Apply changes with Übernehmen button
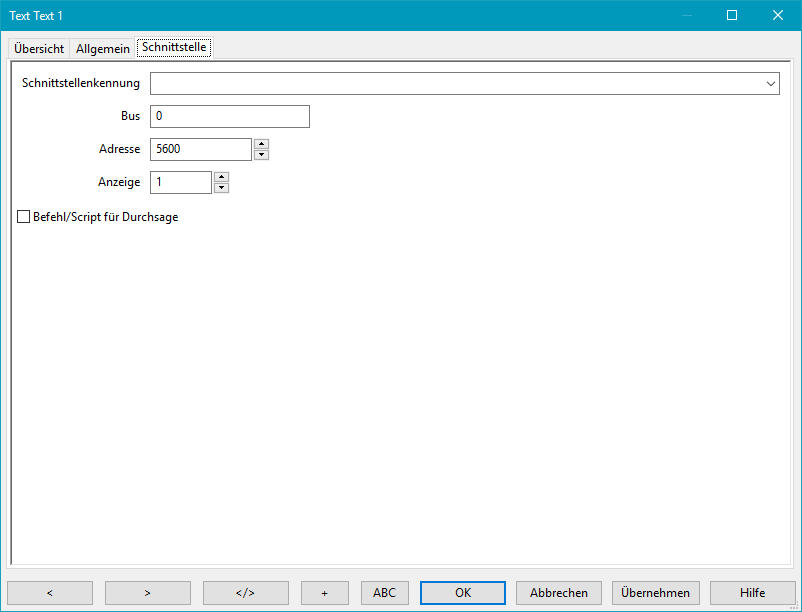The image size is (802, 612). tap(655, 593)
